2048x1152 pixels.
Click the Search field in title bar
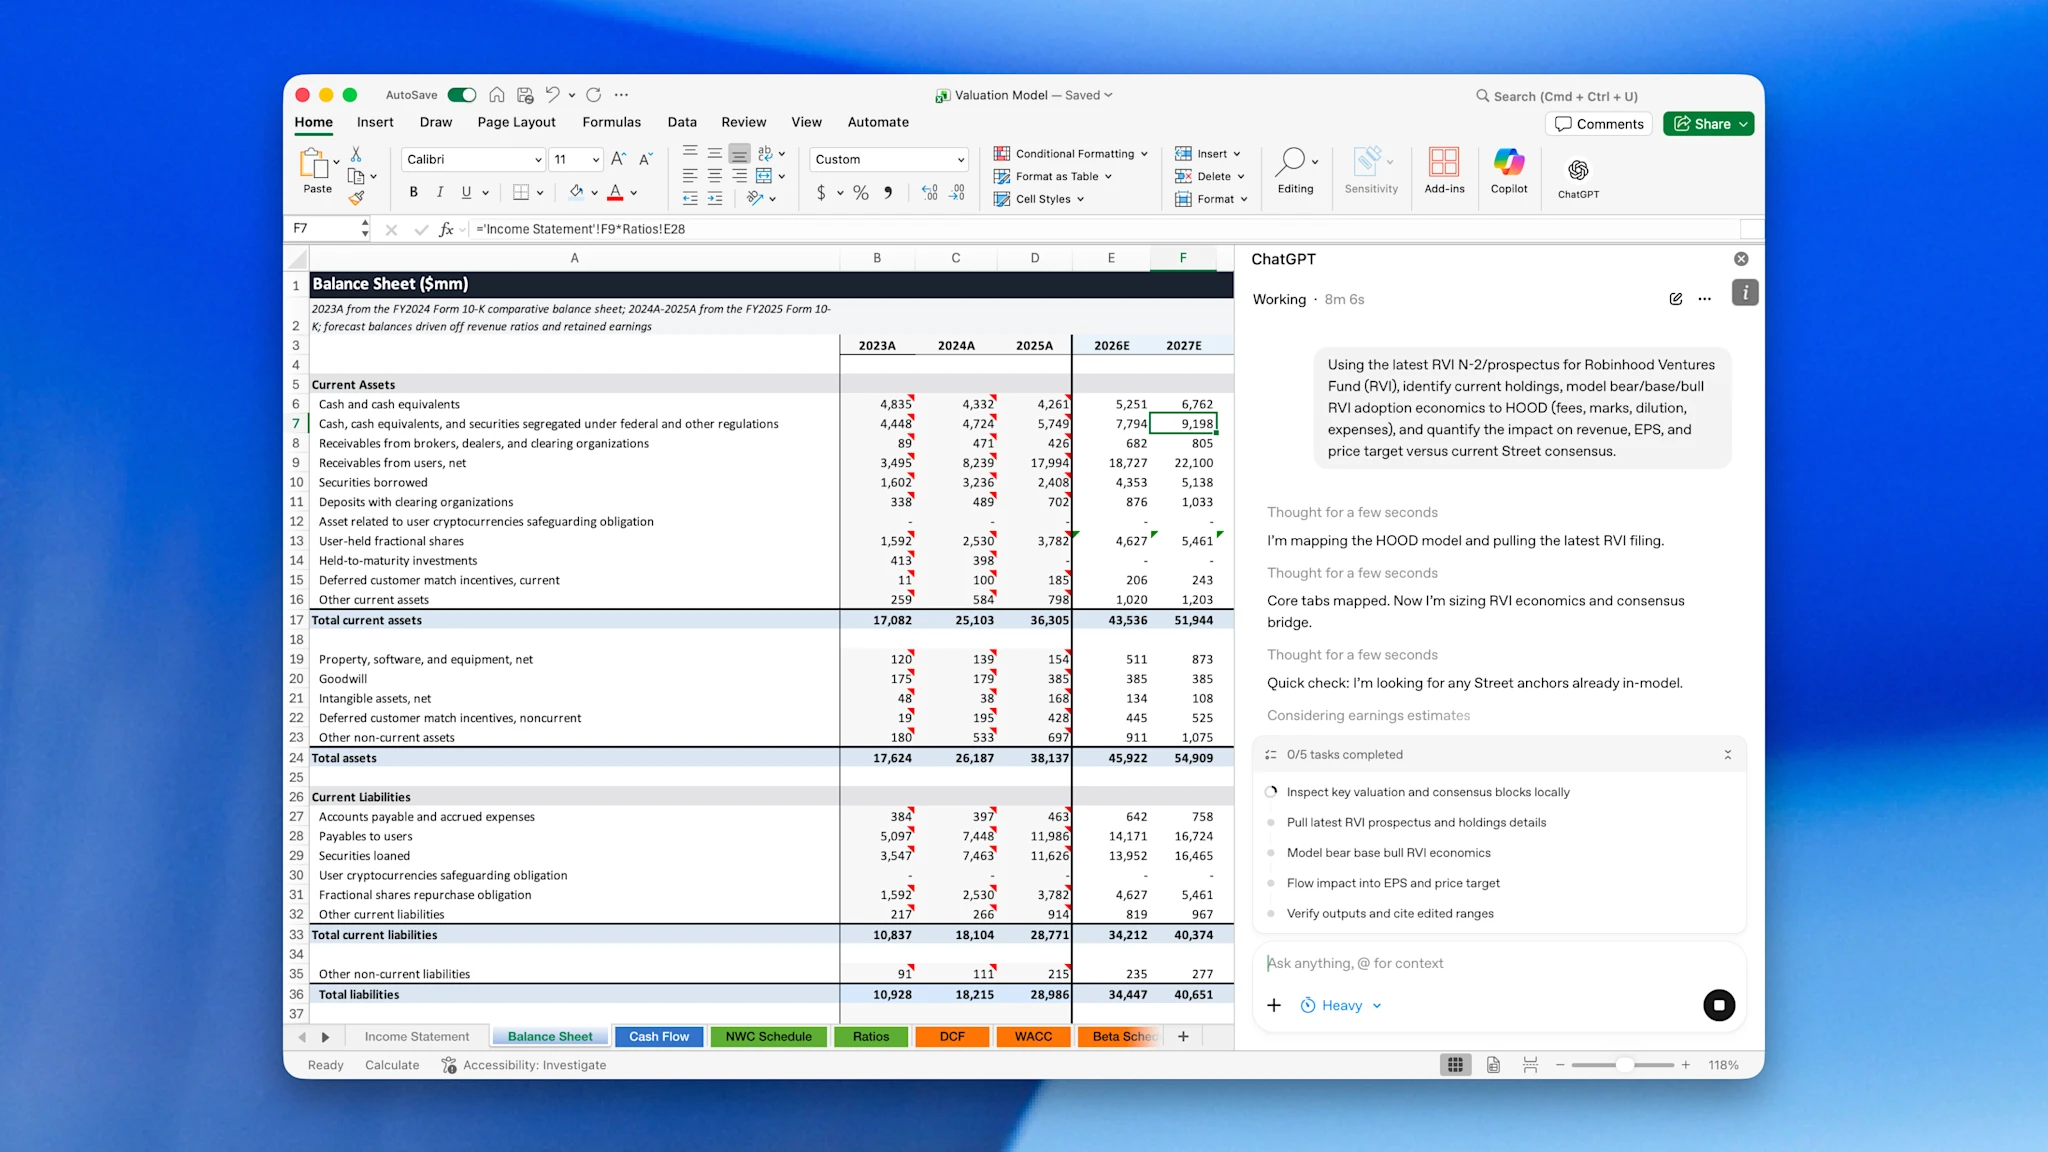1556,96
